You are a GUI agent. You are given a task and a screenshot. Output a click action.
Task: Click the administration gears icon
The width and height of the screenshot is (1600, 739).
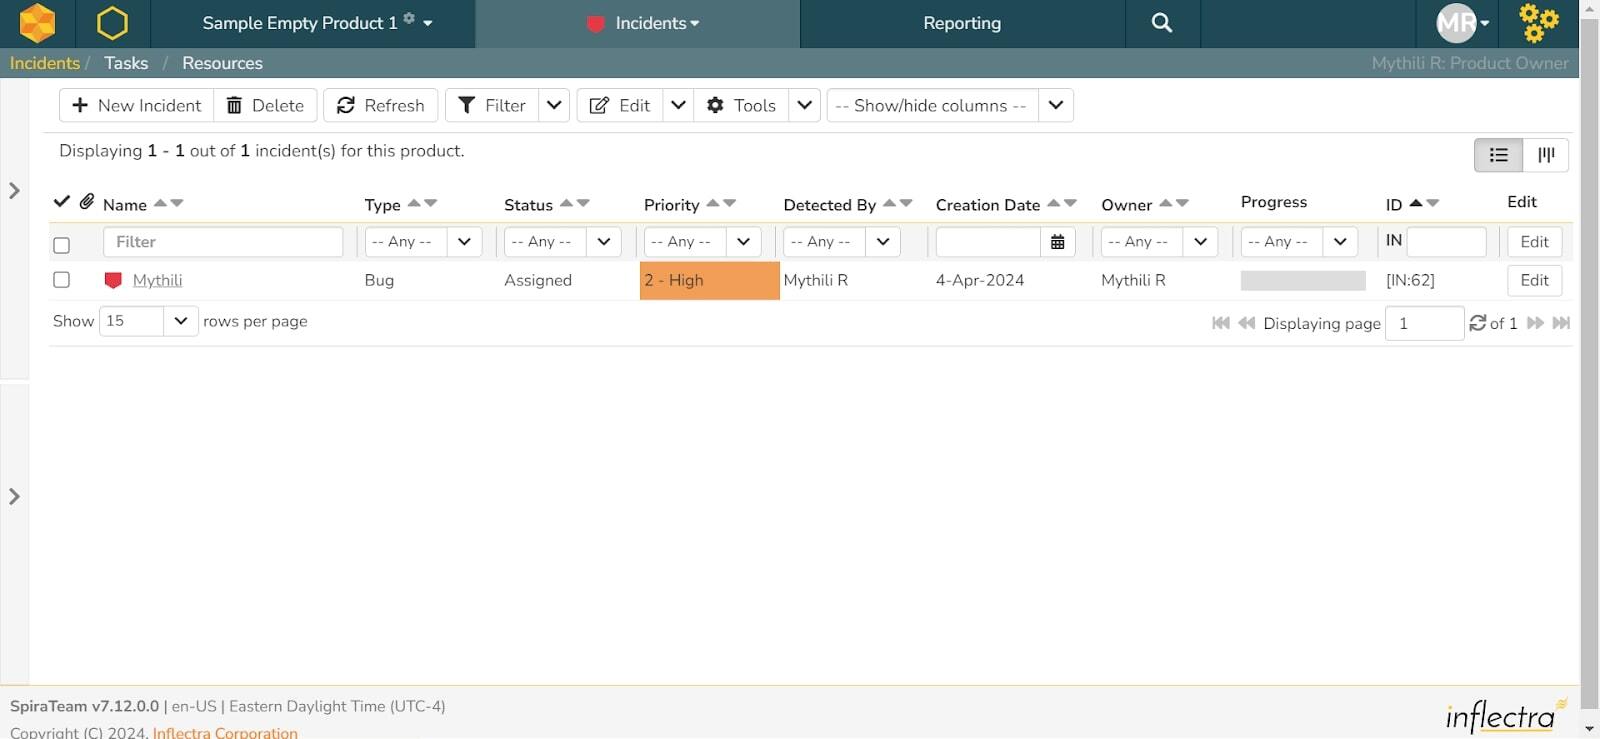click(x=1538, y=23)
